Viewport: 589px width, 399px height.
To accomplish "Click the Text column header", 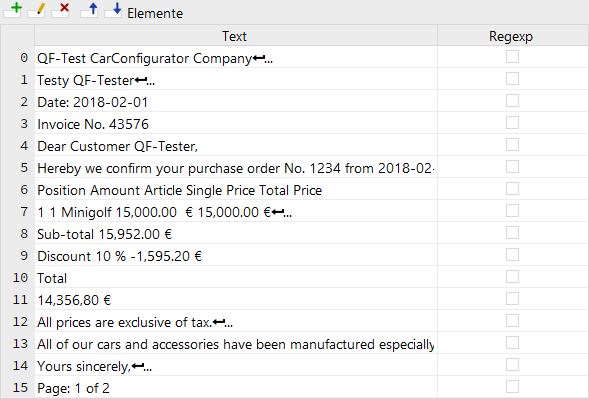I will click(236, 36).
